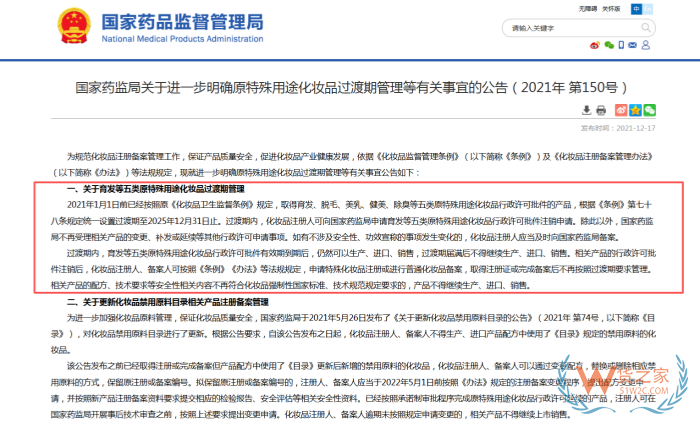
Task: Switch language to 中 Chinese
Action: pos(636,9)
